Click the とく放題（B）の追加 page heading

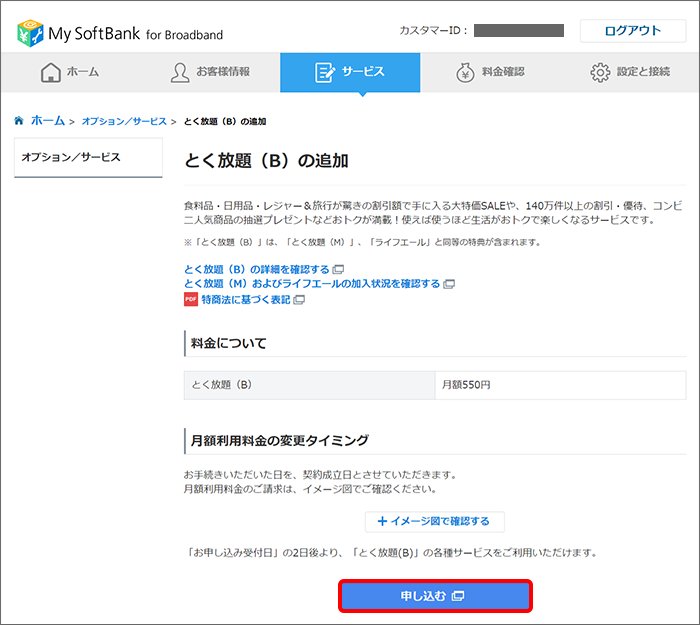pos(267,161)
